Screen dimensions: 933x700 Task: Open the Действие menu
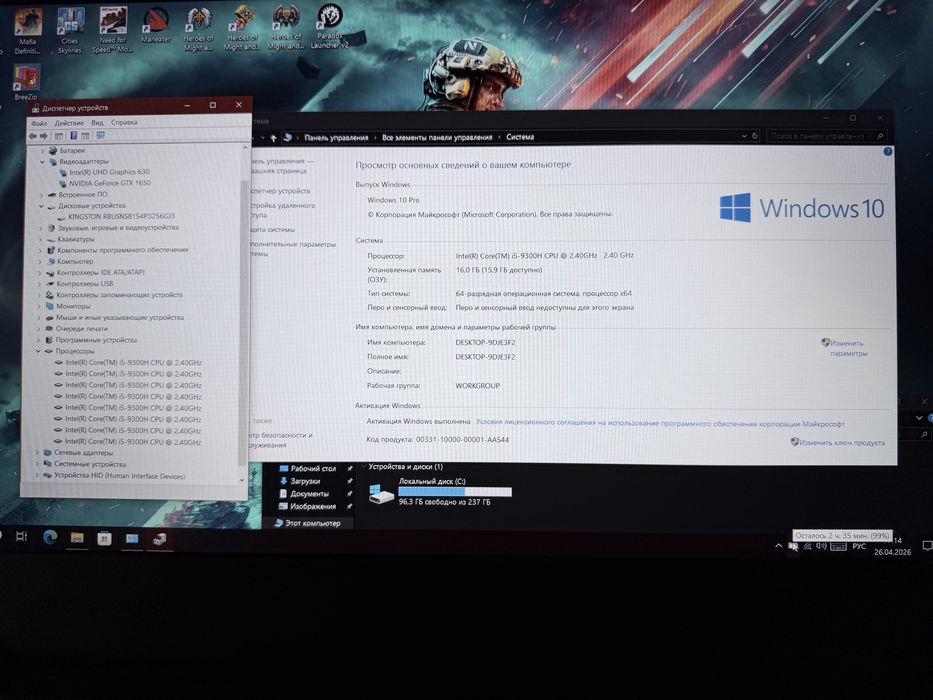(x=69, y=123)
